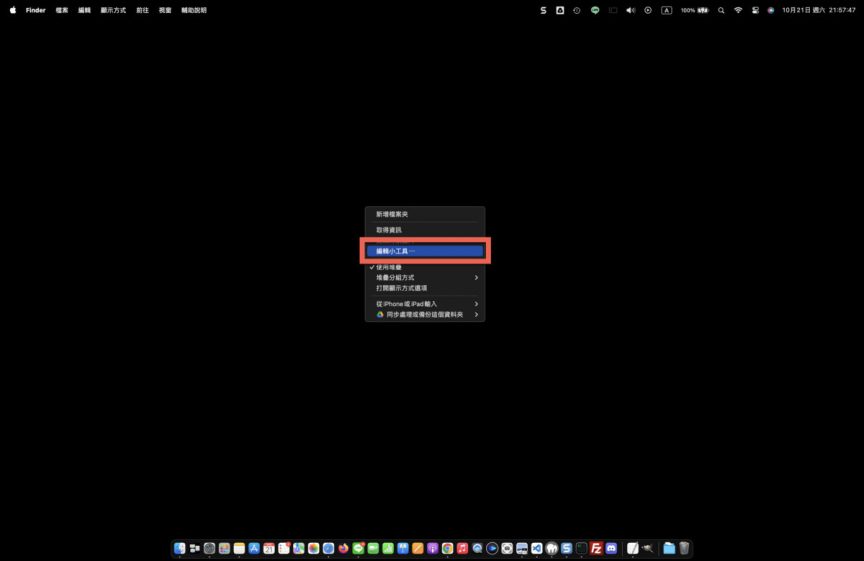Viewport: 864px width, 561px height.
Task: Open the 輔助說明 menu
Action: click(194, 10)
